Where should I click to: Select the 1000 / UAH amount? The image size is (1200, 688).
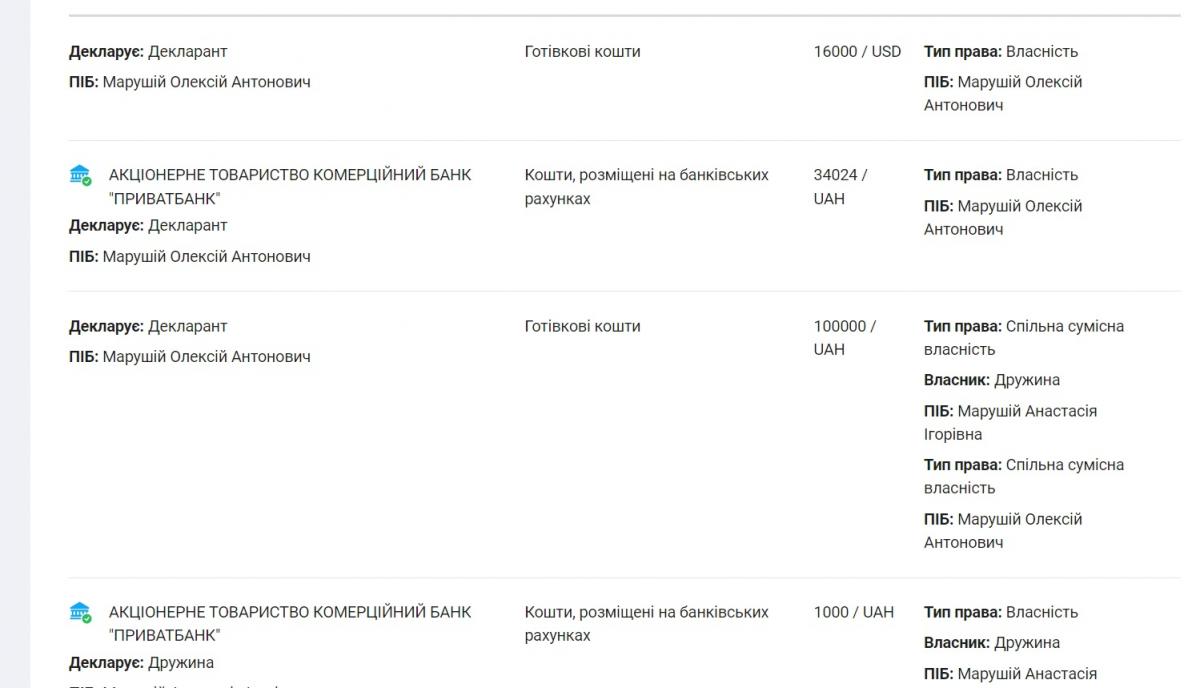click(x=853, y=612)
